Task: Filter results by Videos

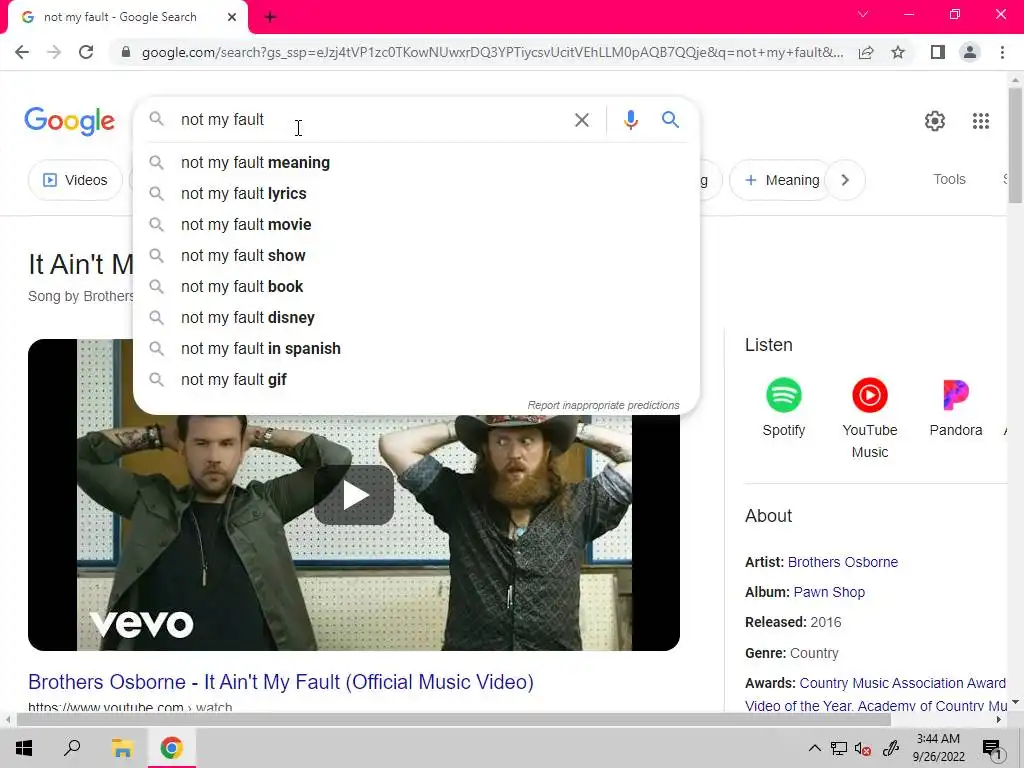Action: click(75, 180)
